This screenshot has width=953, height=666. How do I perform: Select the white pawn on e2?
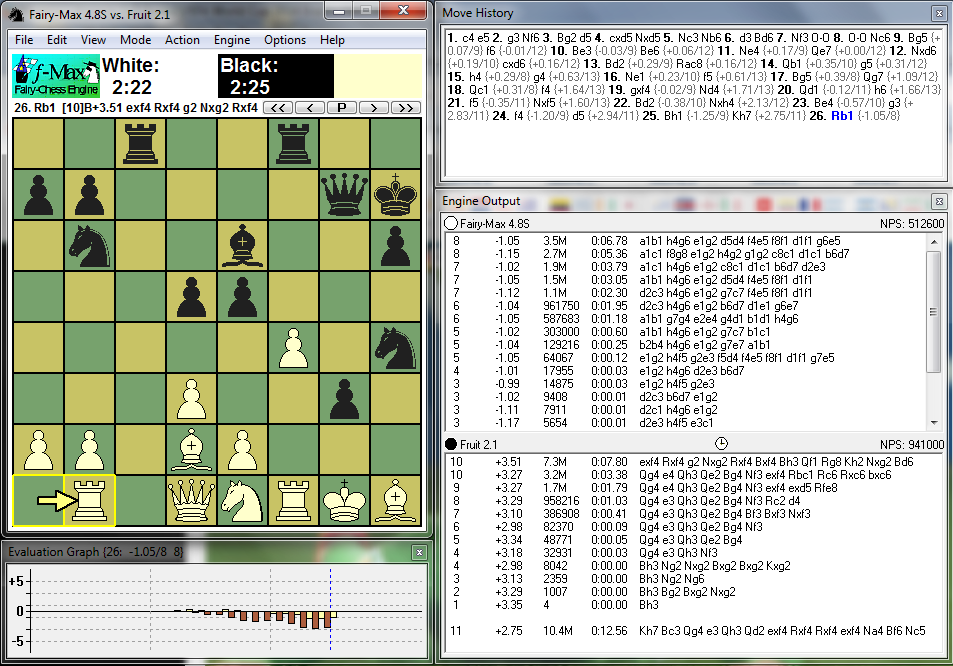(x=243, y=449)
